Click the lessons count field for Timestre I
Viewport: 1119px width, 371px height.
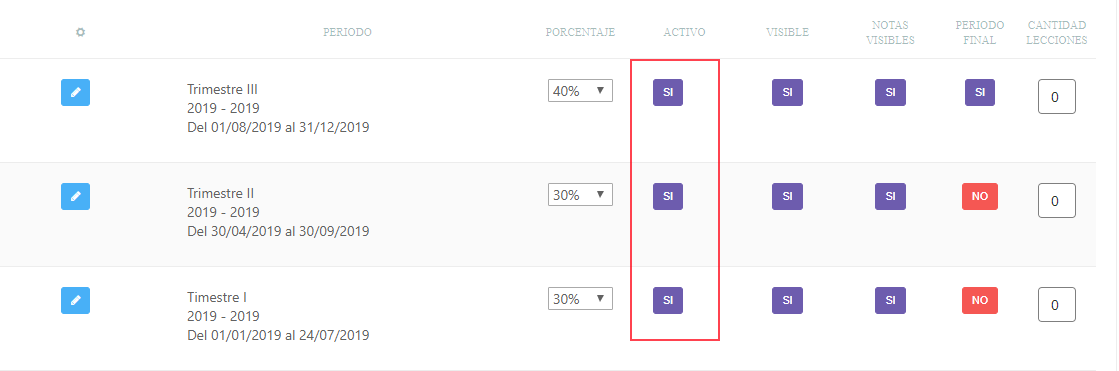pyautogui.click(x=1057, y=305)
